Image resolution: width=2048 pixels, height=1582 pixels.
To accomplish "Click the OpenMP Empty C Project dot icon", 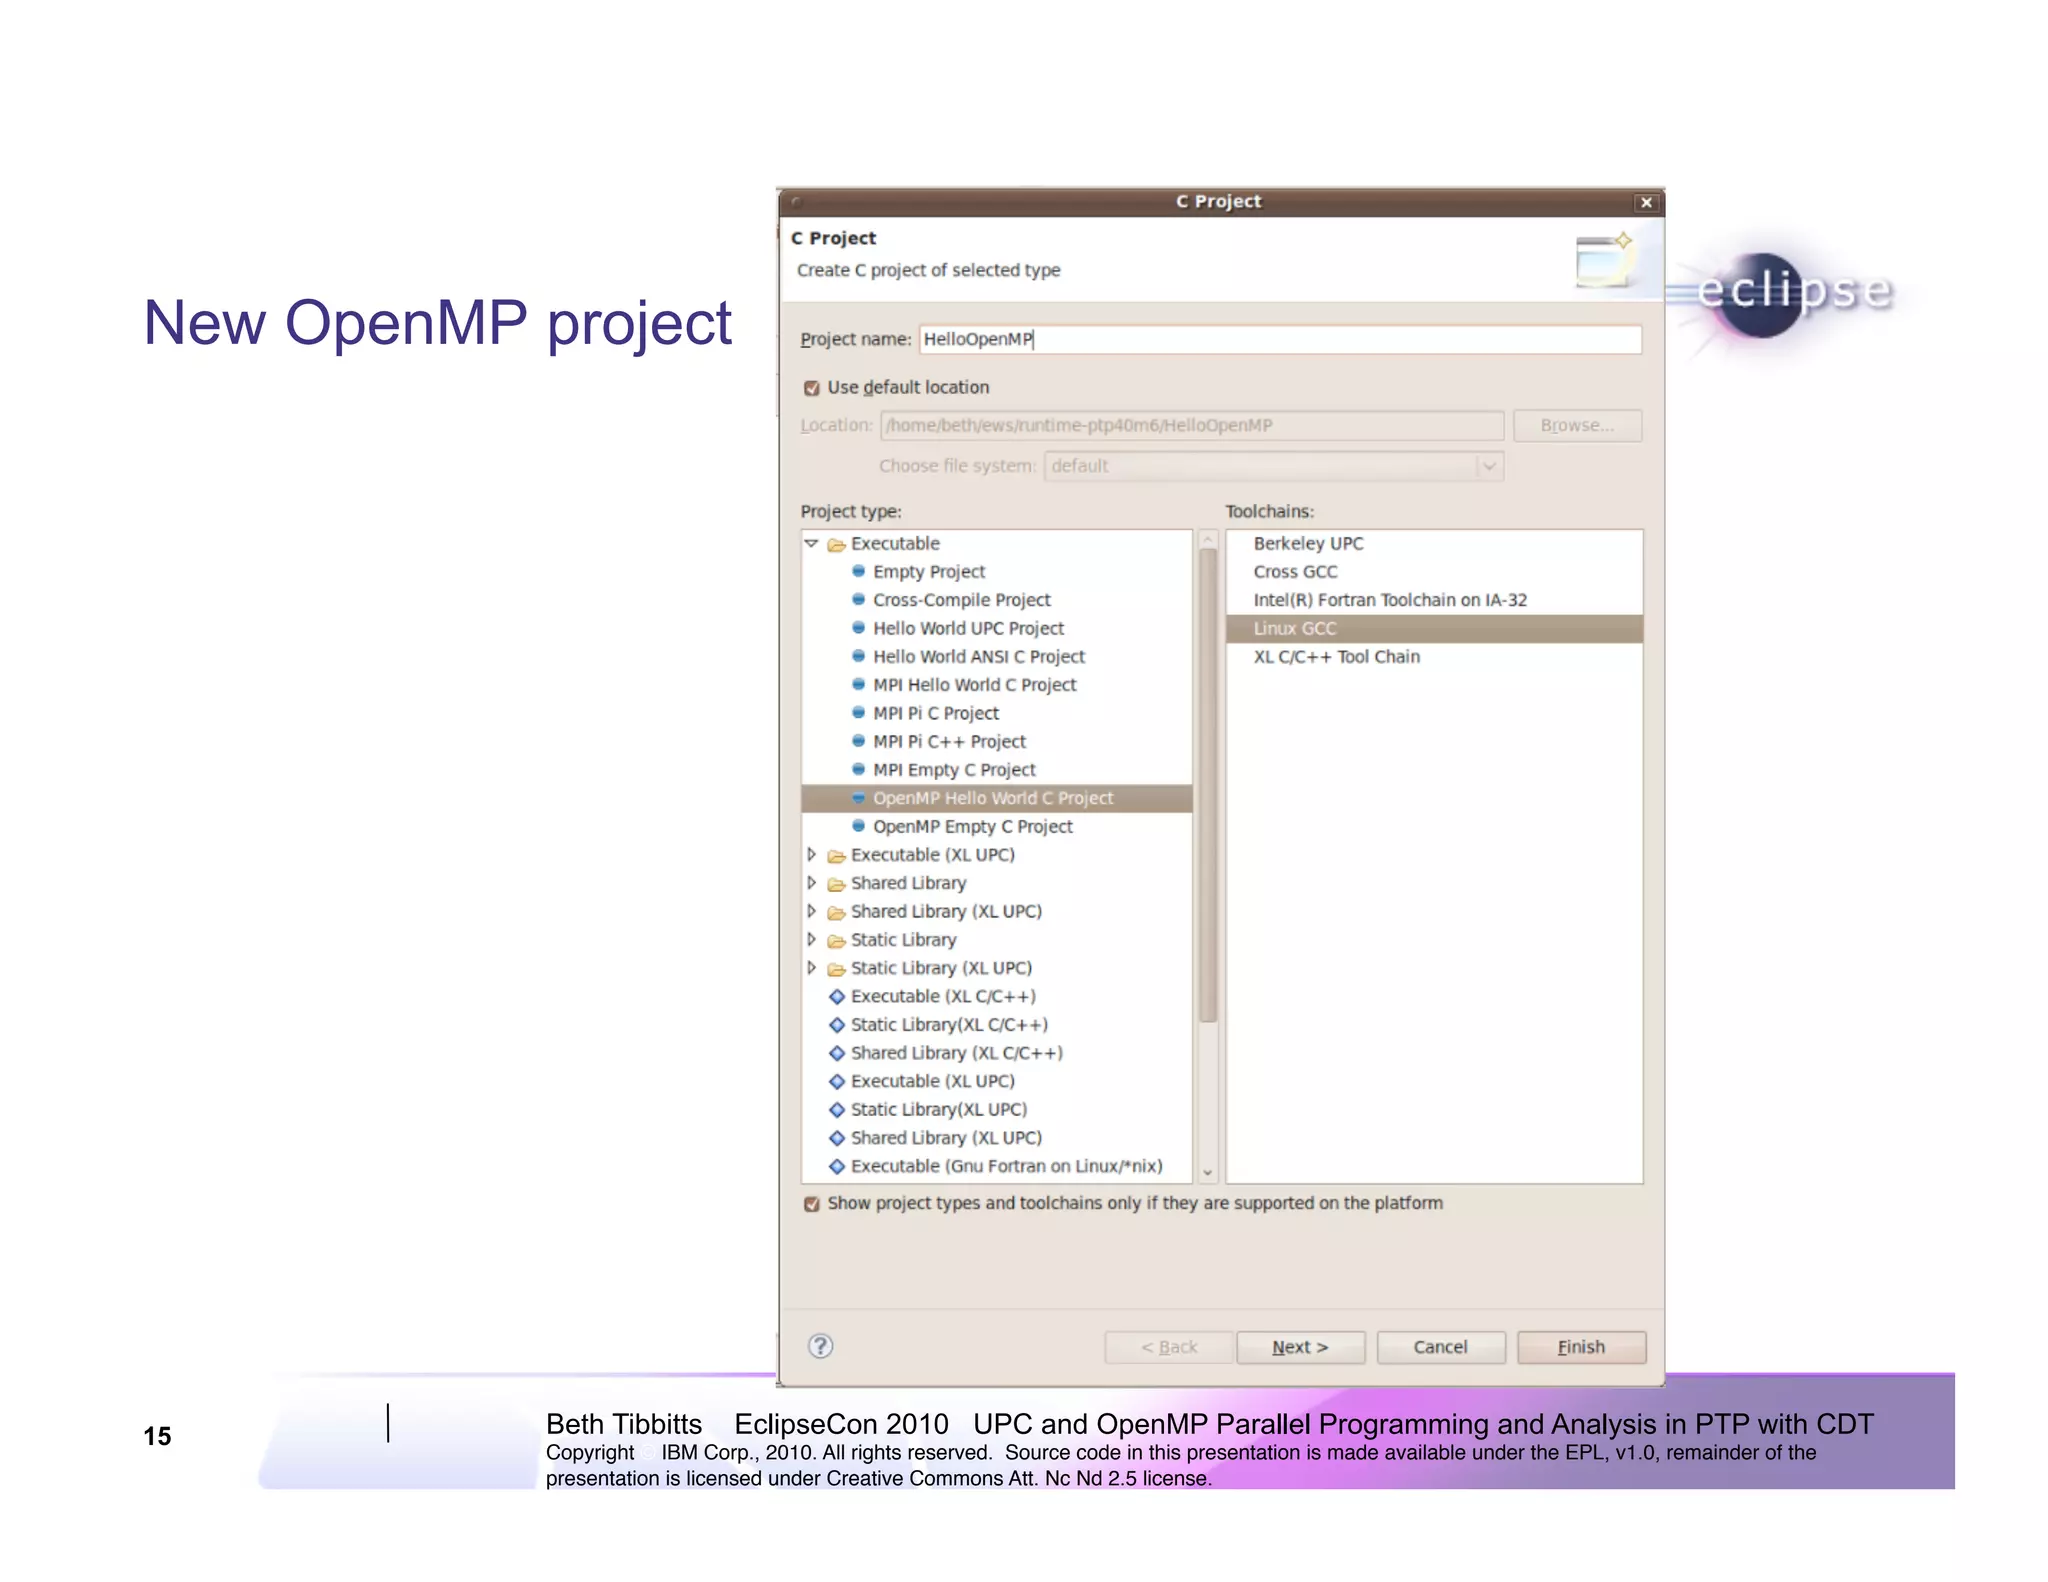I will (858, 826).
